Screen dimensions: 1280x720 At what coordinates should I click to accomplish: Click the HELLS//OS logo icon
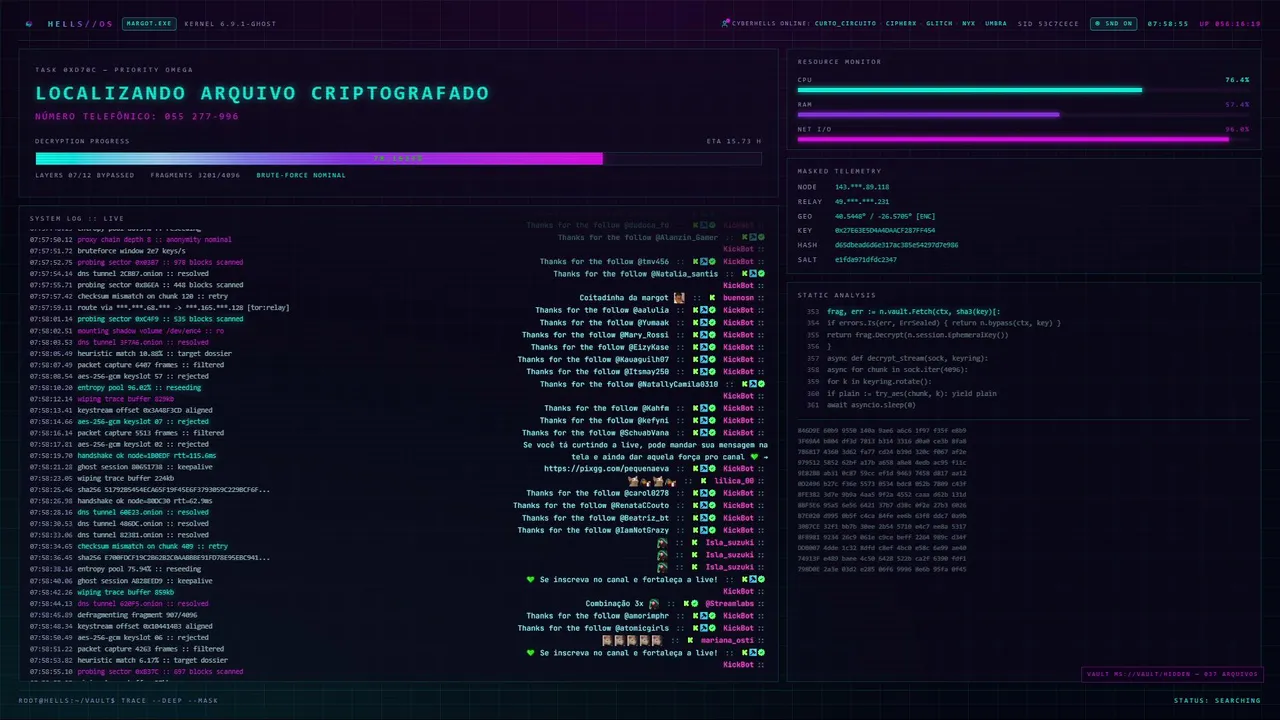point(29,23)
